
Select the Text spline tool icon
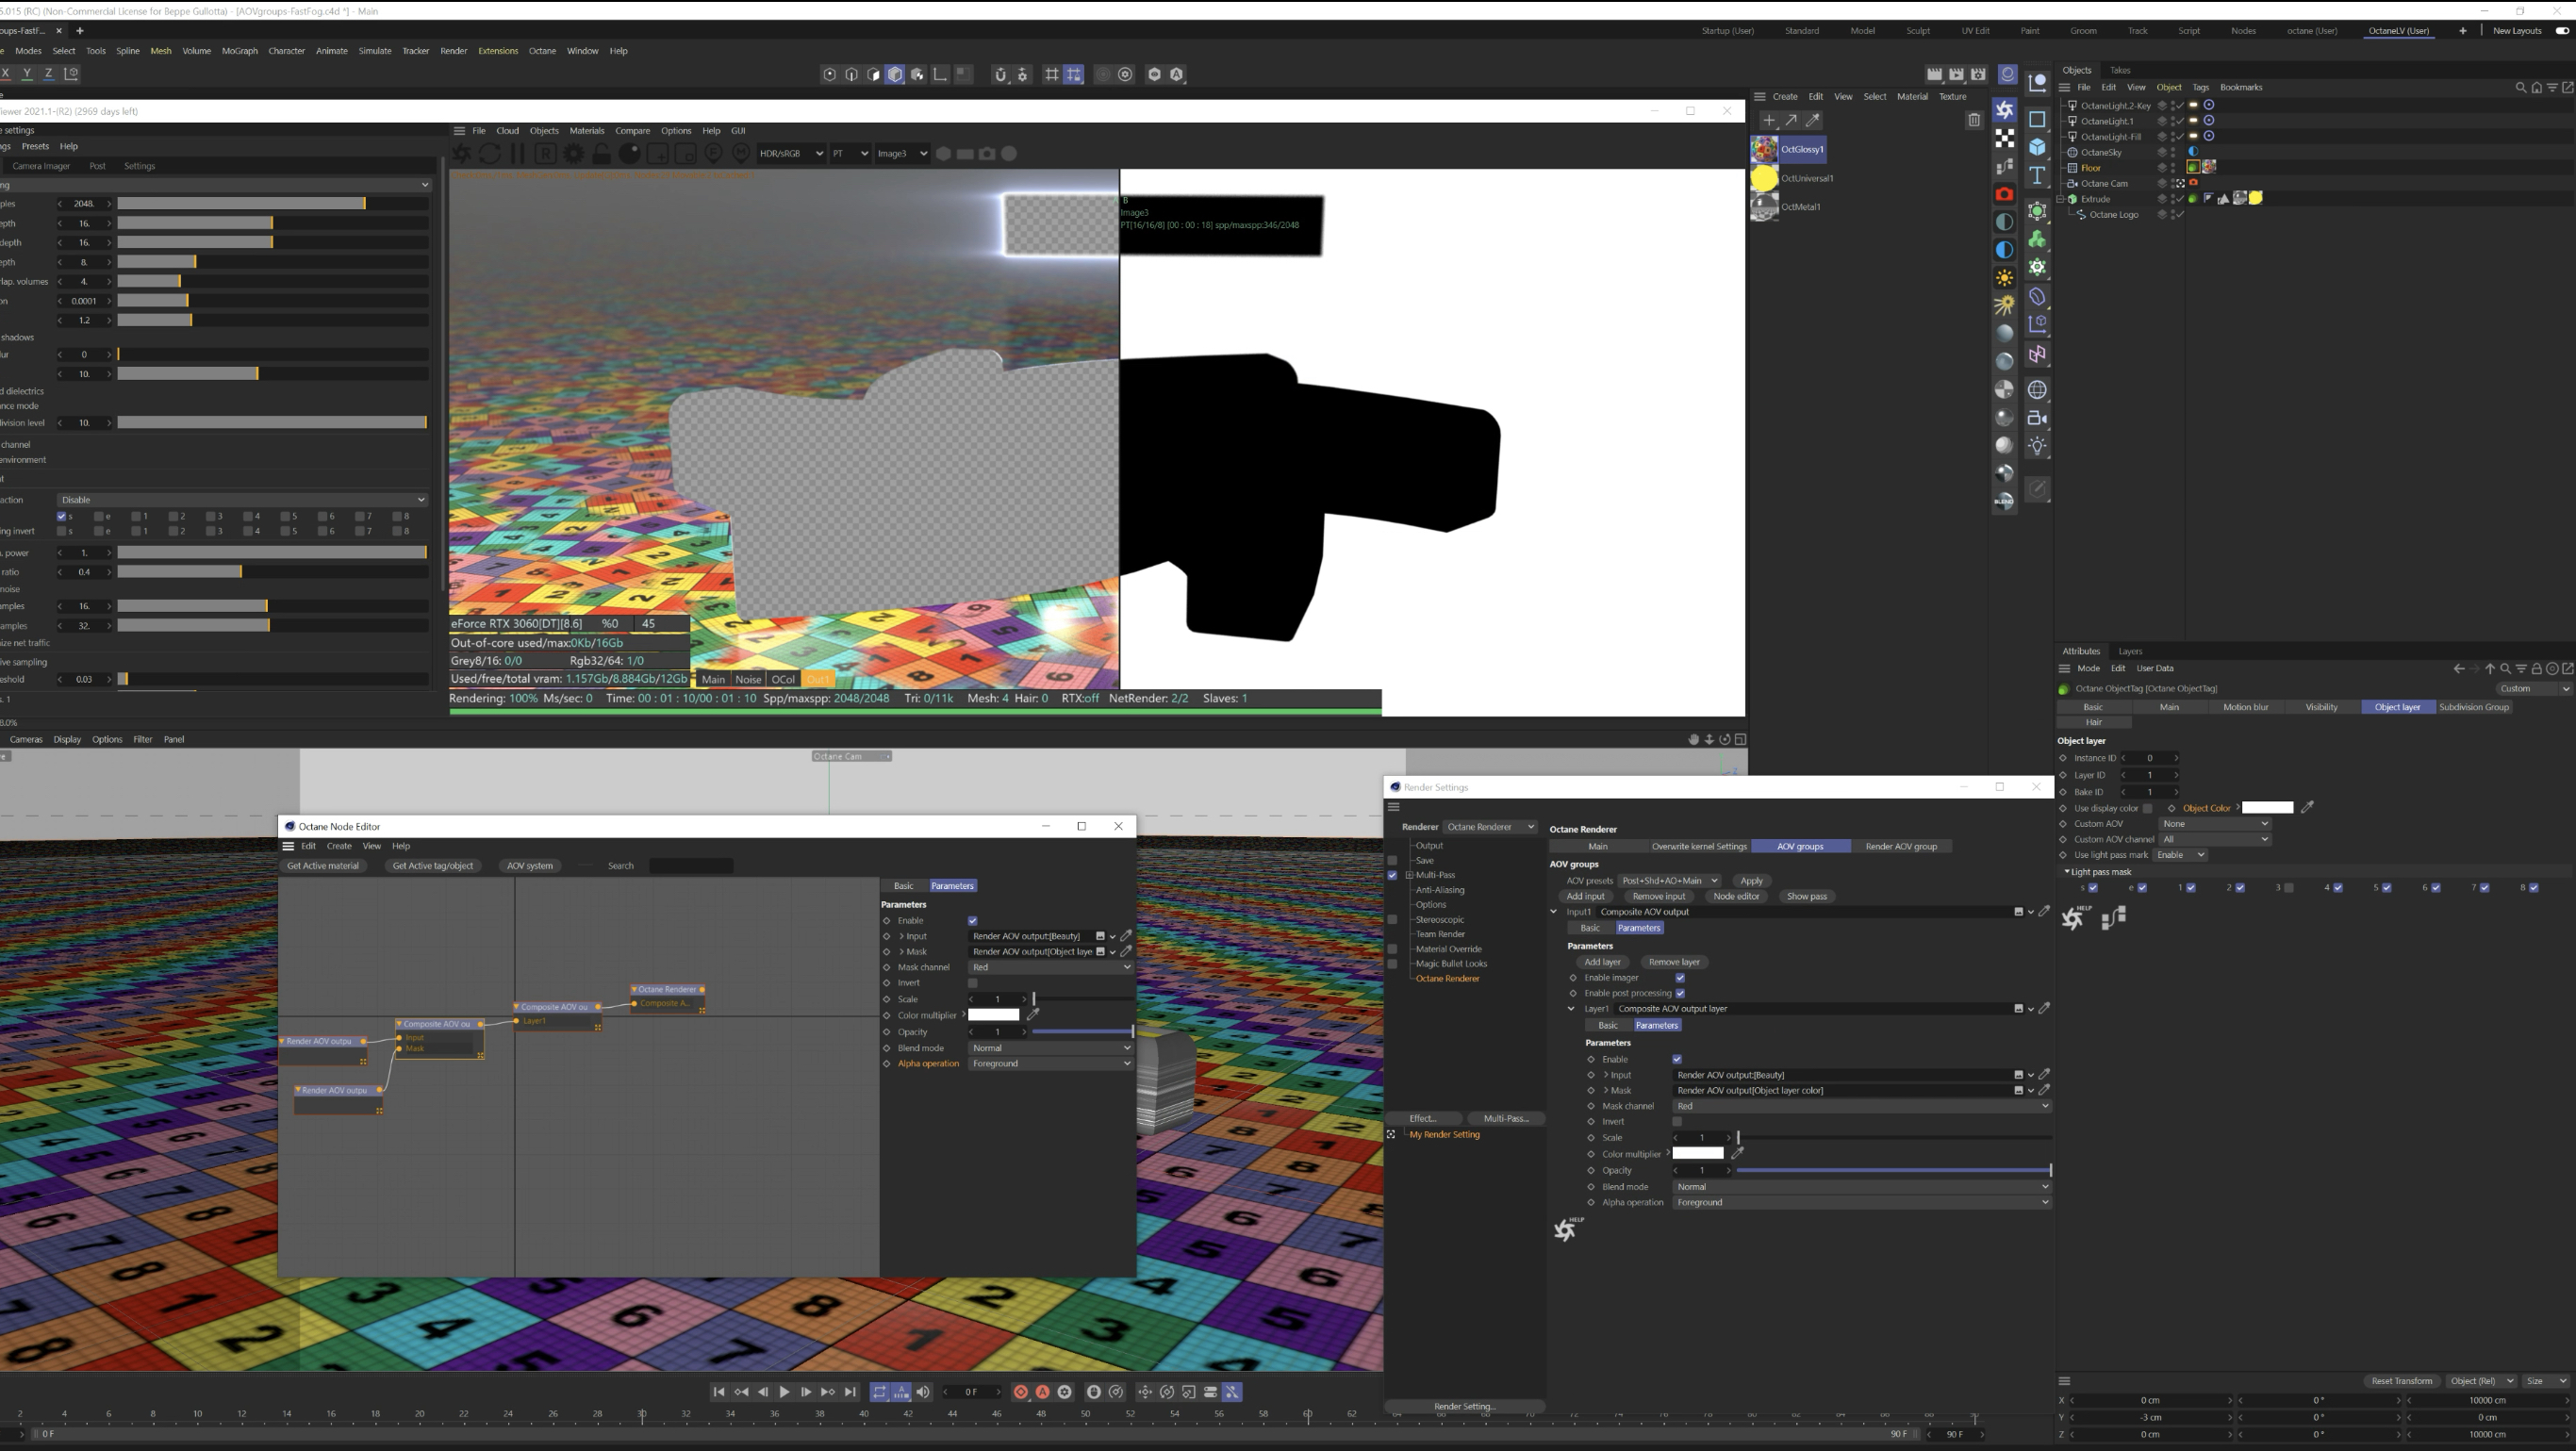[2037, 176]
